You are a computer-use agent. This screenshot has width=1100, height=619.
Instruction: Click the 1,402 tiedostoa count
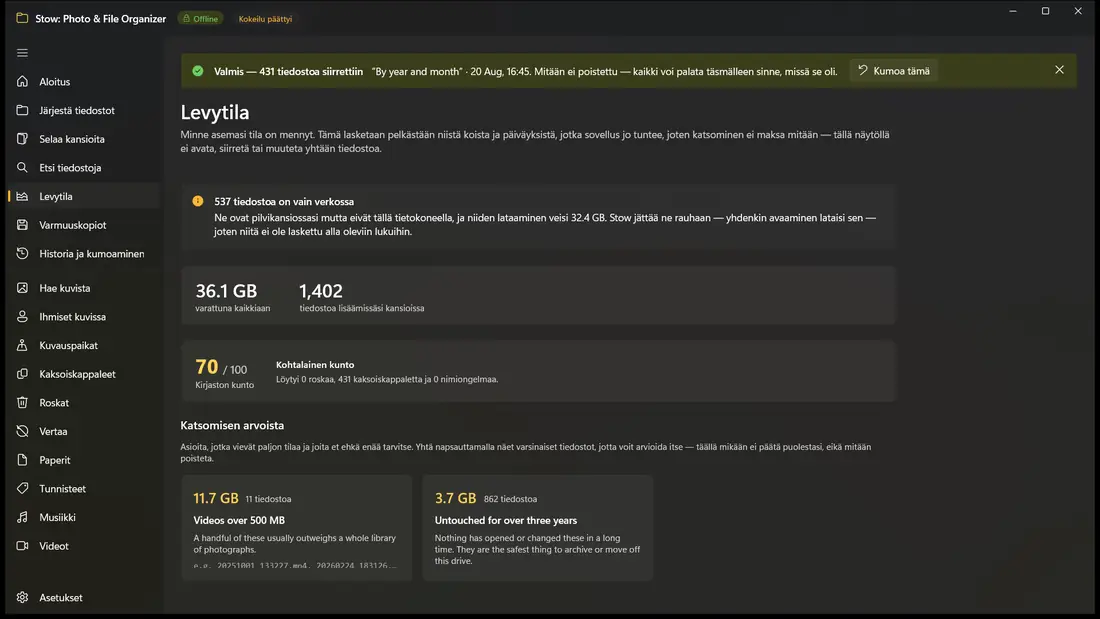point(361,296)
